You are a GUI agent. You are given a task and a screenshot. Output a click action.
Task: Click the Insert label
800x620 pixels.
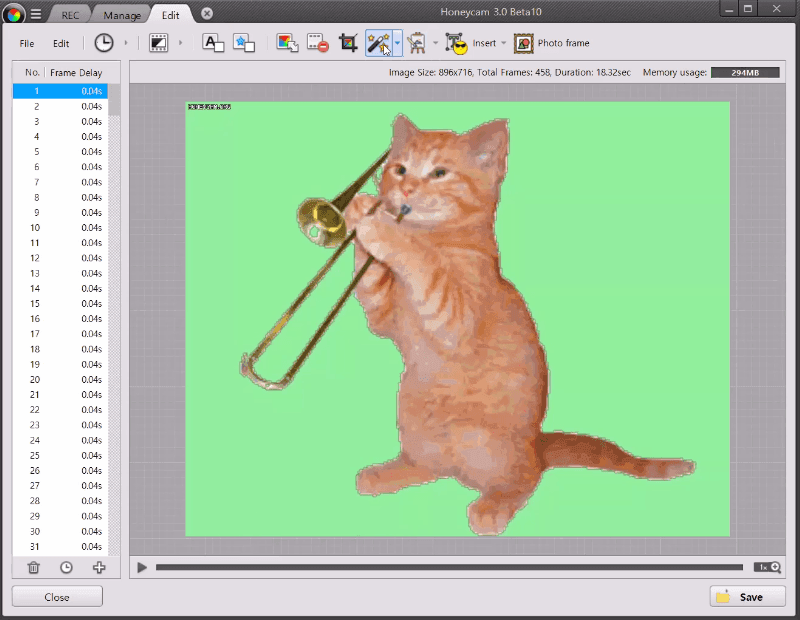[484, 43]
